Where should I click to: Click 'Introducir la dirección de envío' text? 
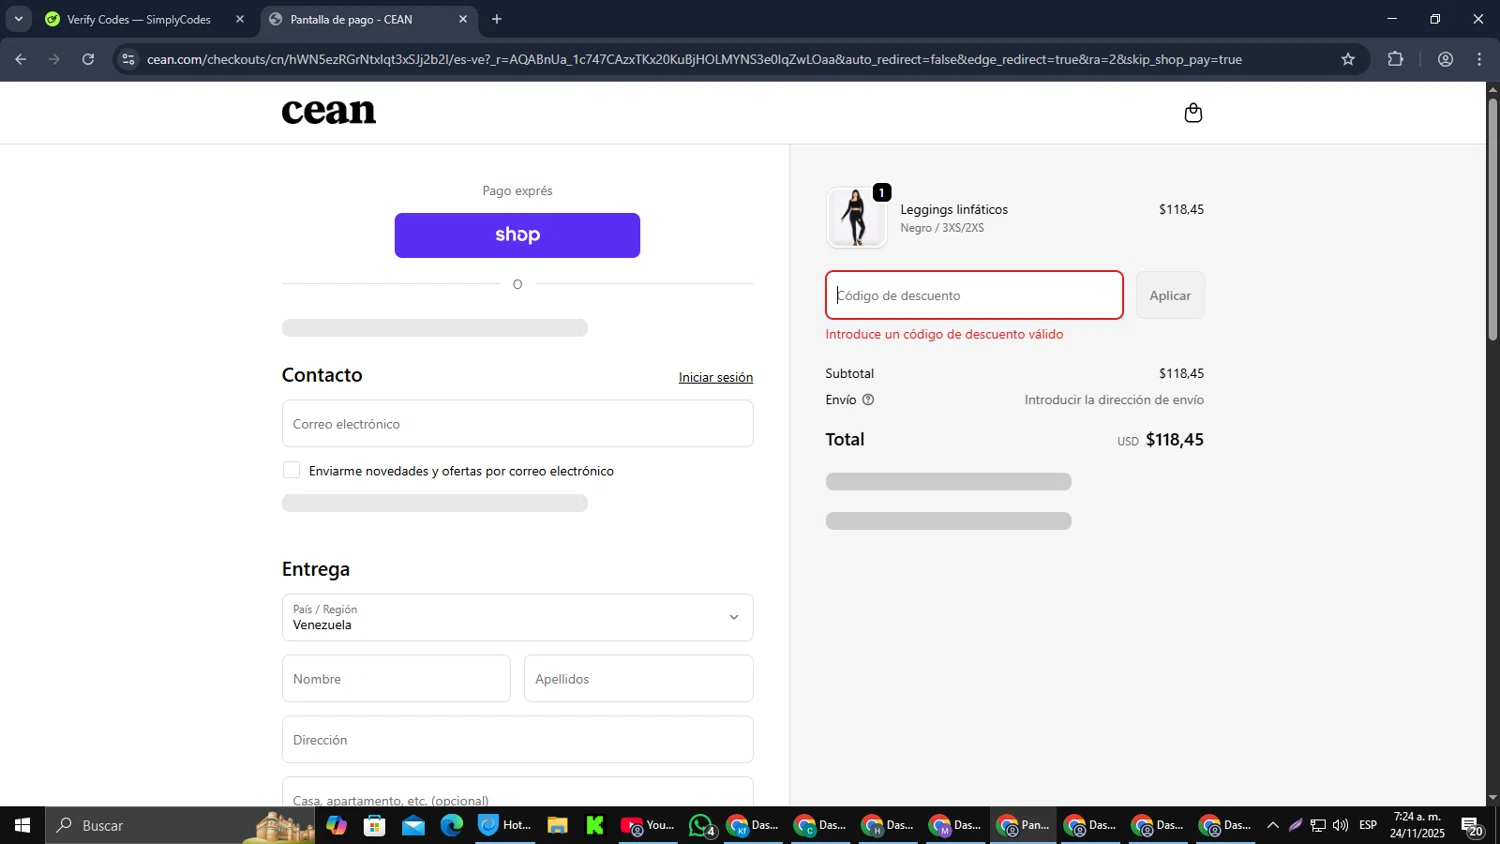pyautogui.click(x=1114, y=400)
